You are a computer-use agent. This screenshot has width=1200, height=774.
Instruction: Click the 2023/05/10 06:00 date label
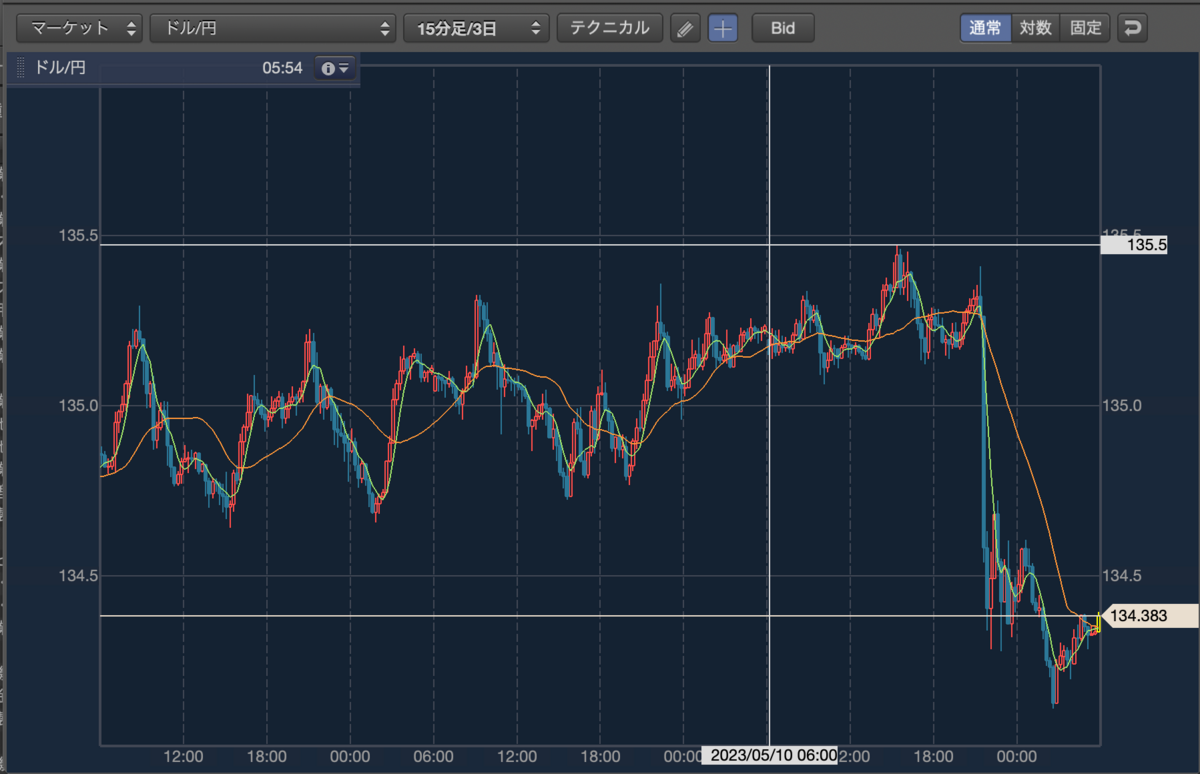(x=770, y=756)
